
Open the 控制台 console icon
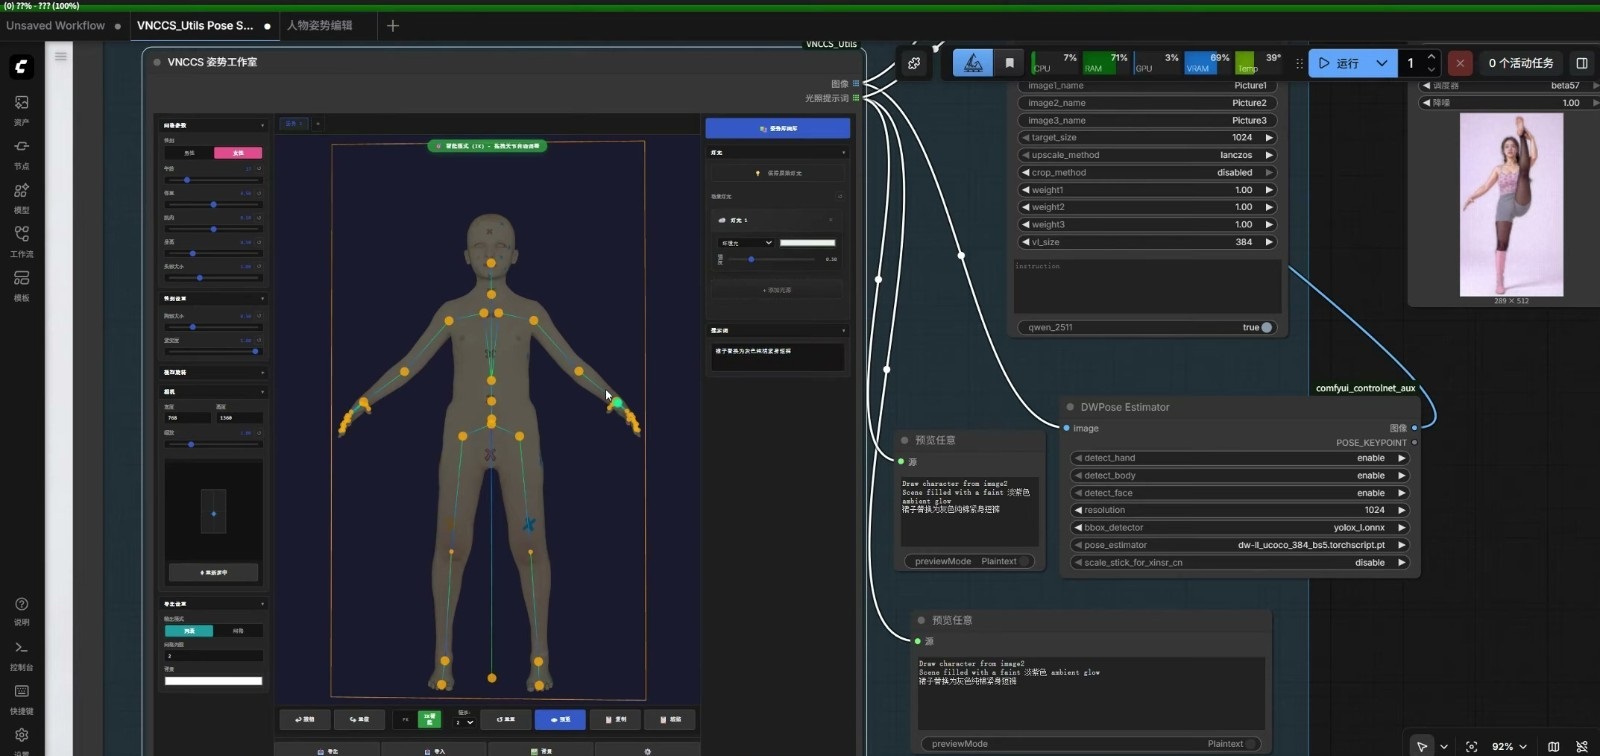click(21, 649)
